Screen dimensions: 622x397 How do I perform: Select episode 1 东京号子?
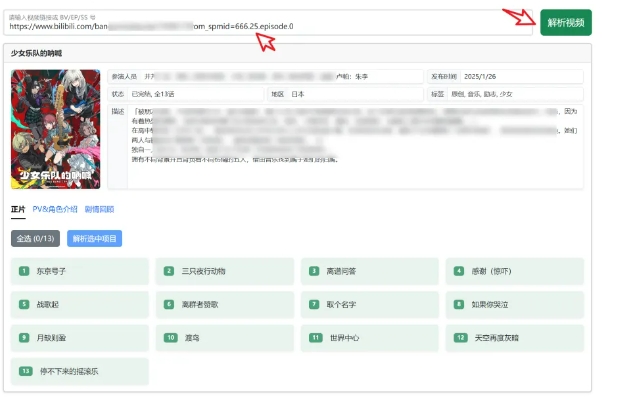point(80,271)
